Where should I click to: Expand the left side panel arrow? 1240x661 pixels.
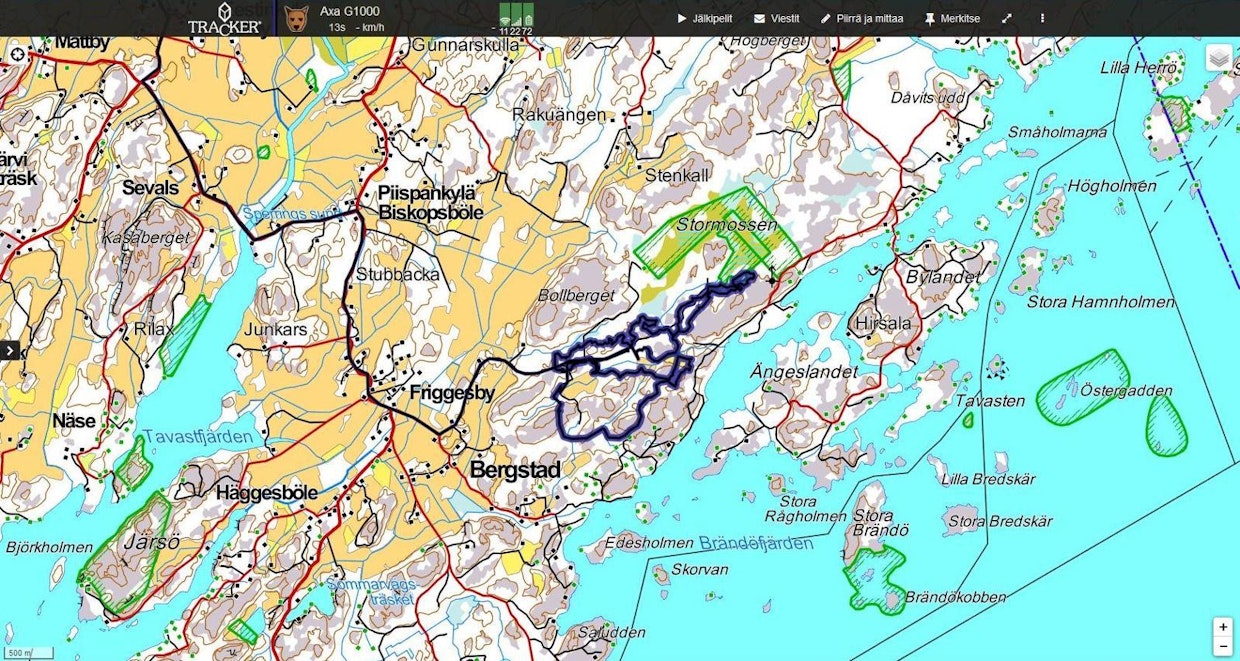[11, 350]
